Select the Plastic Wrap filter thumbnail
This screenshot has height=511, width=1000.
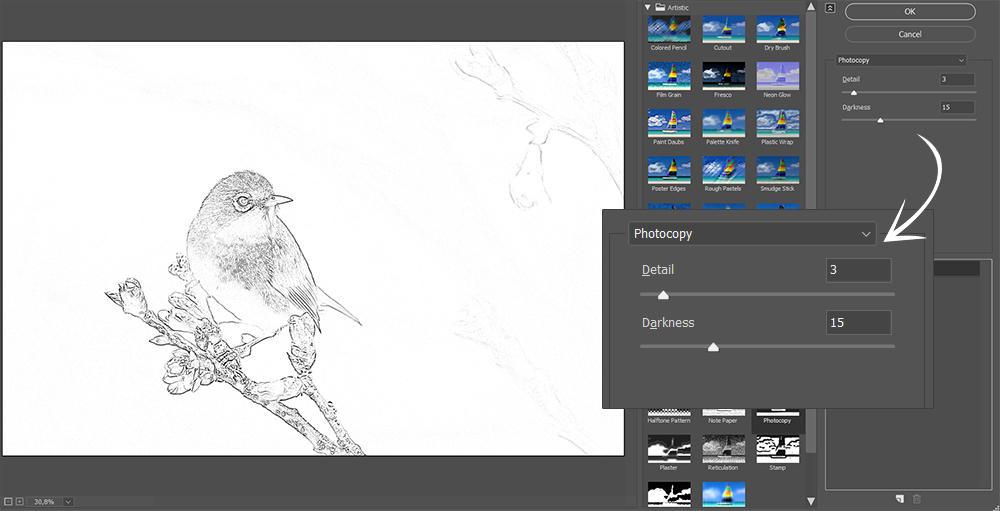tap(777, 123)
